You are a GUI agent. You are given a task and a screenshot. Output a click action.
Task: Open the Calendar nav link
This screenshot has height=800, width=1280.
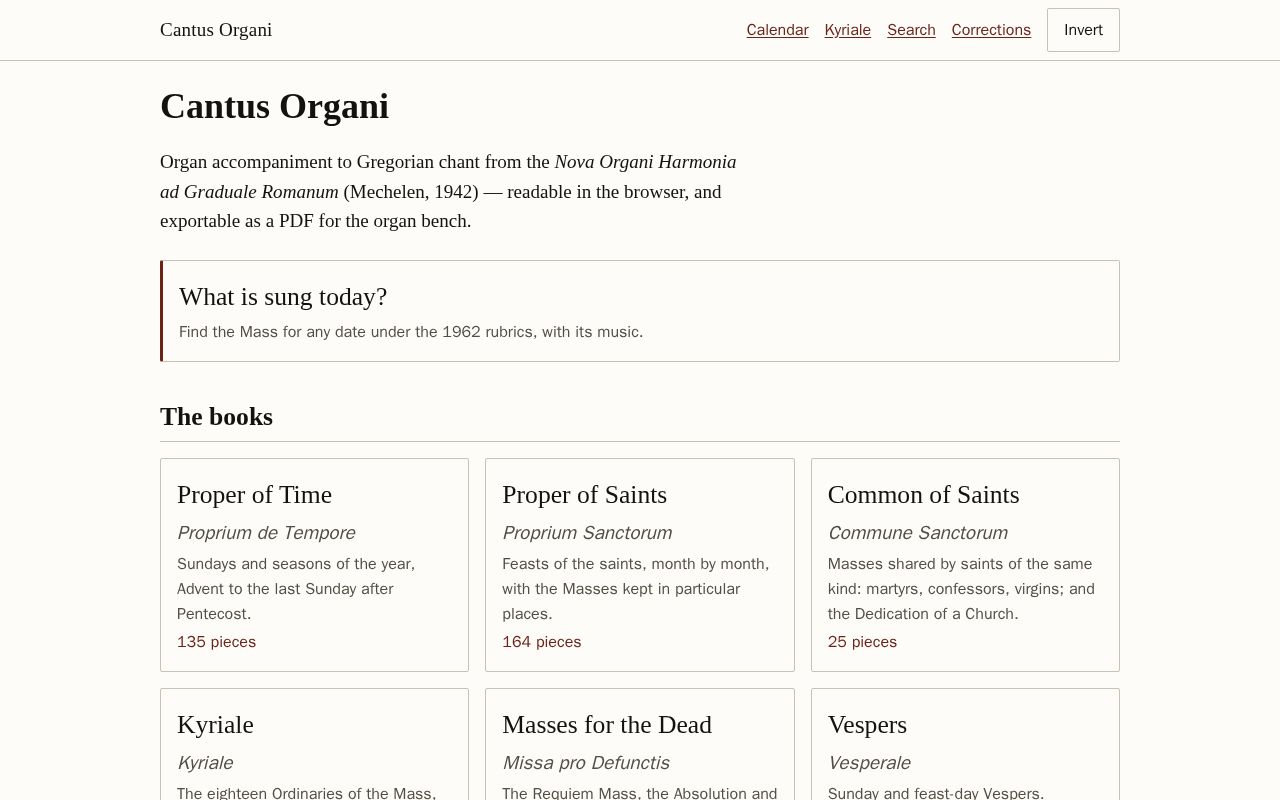[777, 30]
